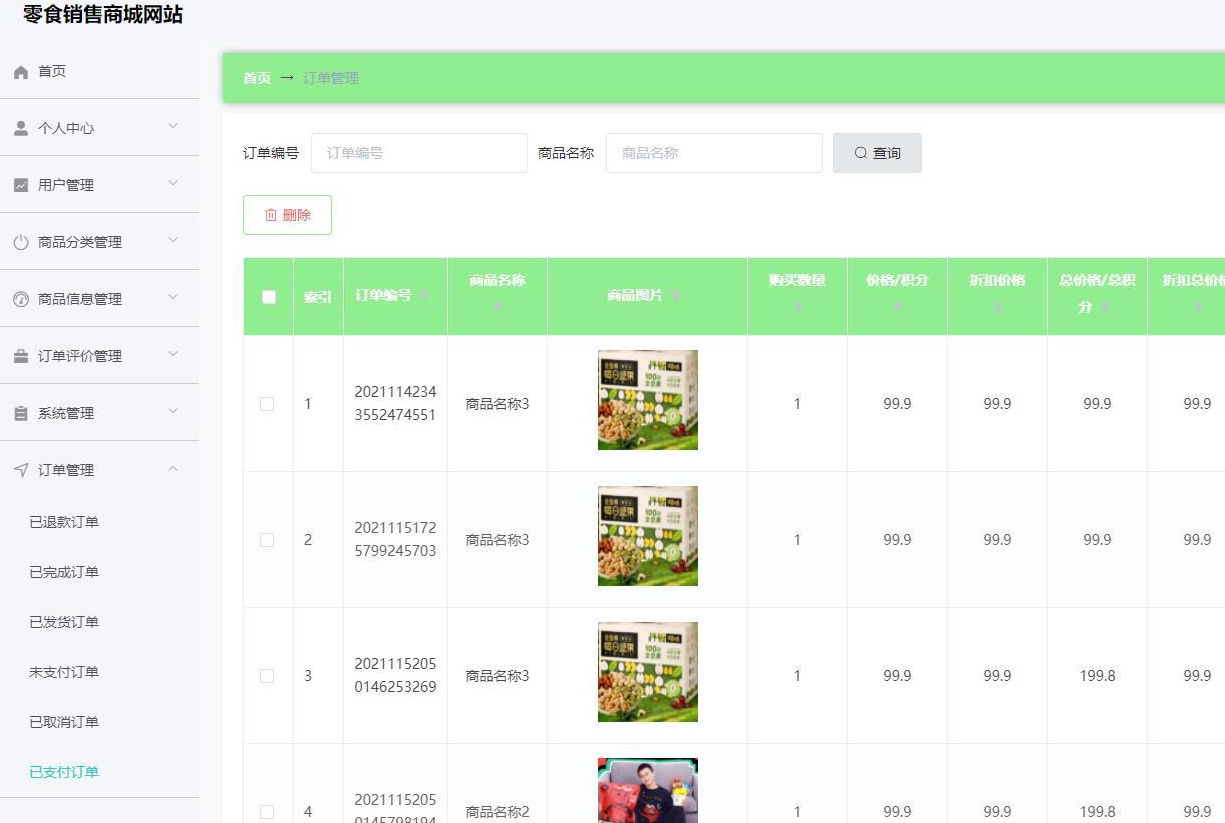
Task: Expand the 商品信息管理 menu chevron
Action: coord(173,297)
